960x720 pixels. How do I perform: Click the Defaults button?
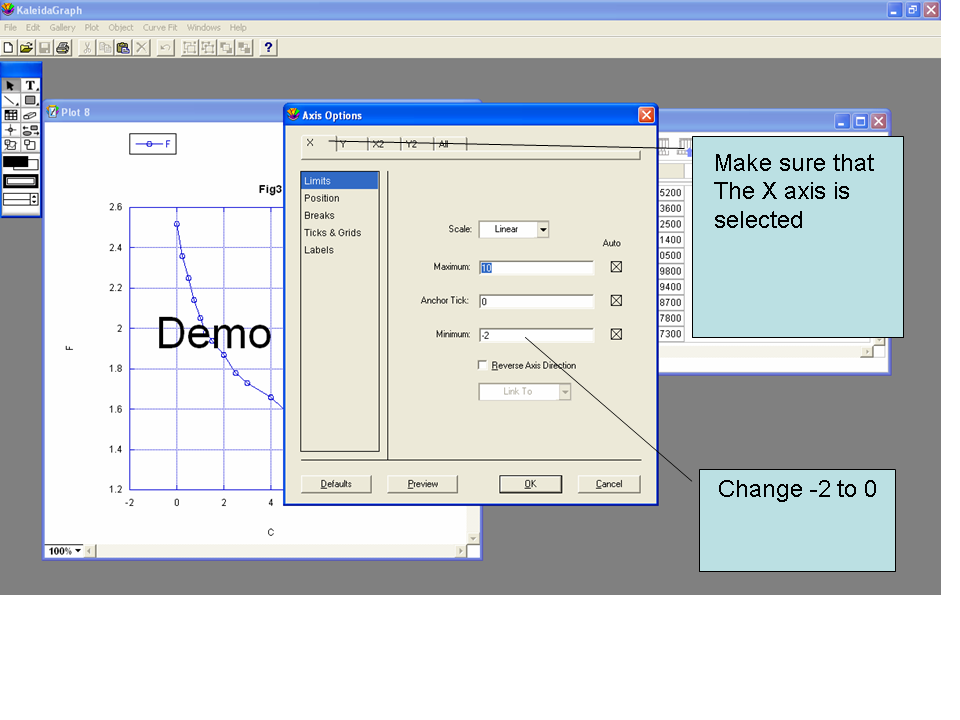[x=336, y=484]
